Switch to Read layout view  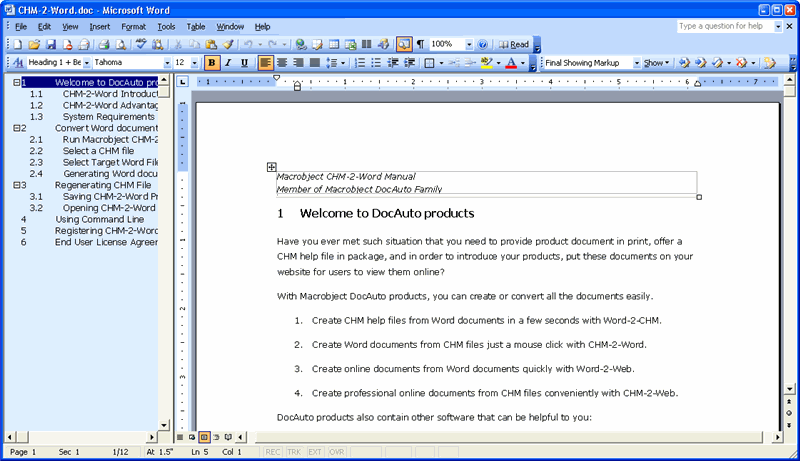click(x=514, y=45)
